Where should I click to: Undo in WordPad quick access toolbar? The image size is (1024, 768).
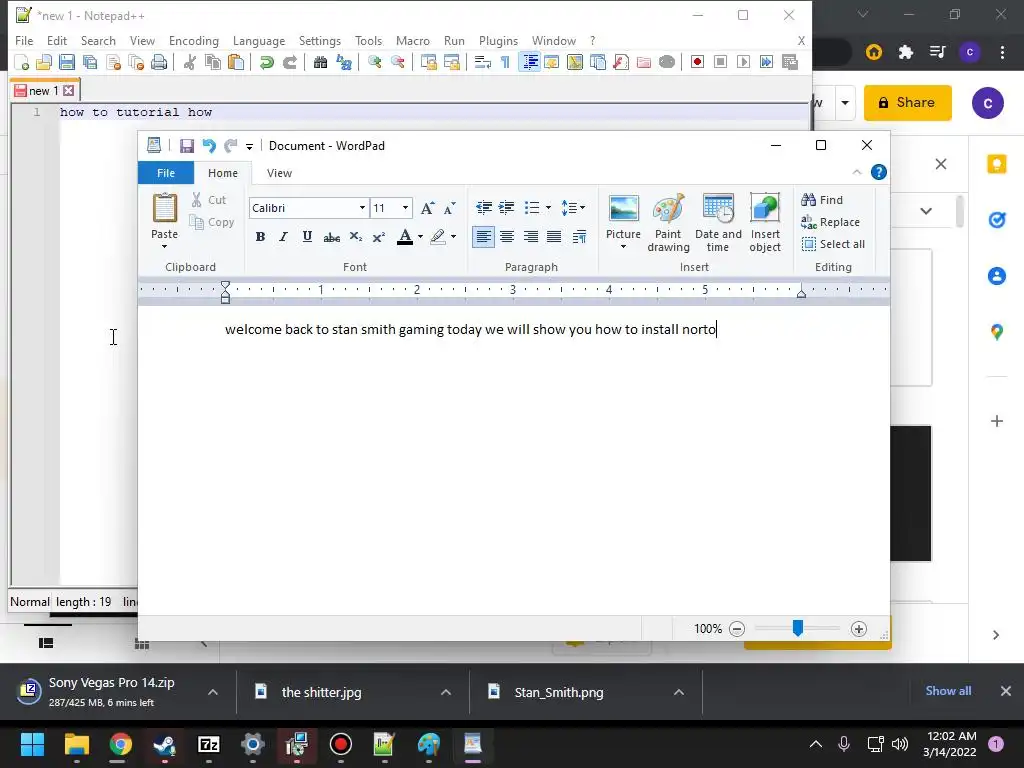209,146
